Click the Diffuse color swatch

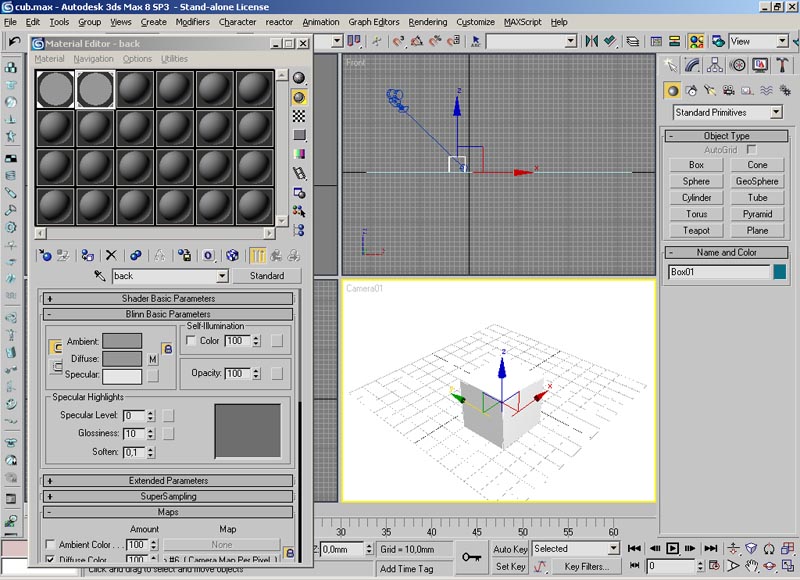[x=122, y=358]
